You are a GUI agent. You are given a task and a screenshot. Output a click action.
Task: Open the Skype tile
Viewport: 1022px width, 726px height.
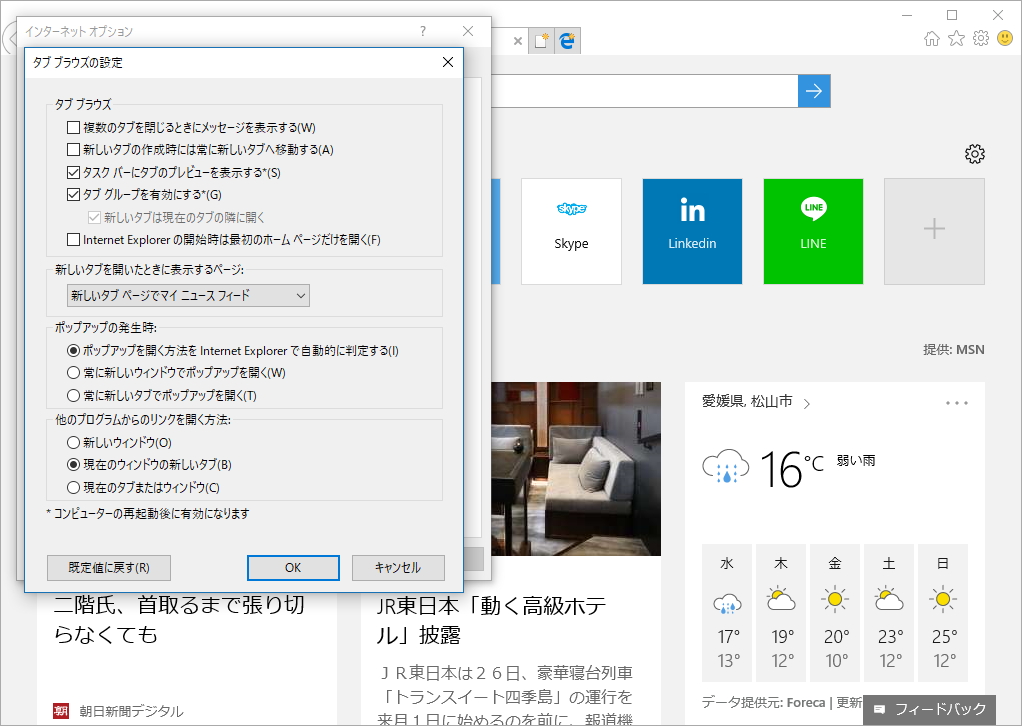(571, 230)
